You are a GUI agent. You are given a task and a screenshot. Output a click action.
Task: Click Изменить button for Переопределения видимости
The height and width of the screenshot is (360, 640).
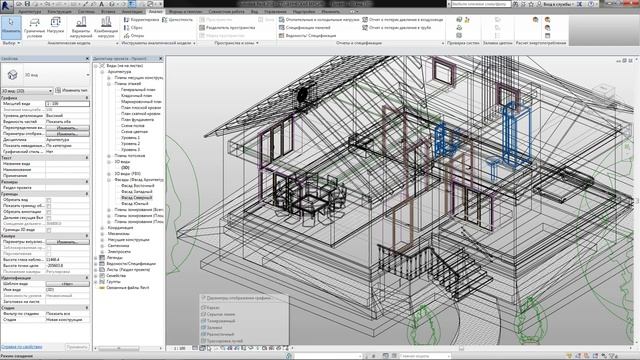(67, 128)
